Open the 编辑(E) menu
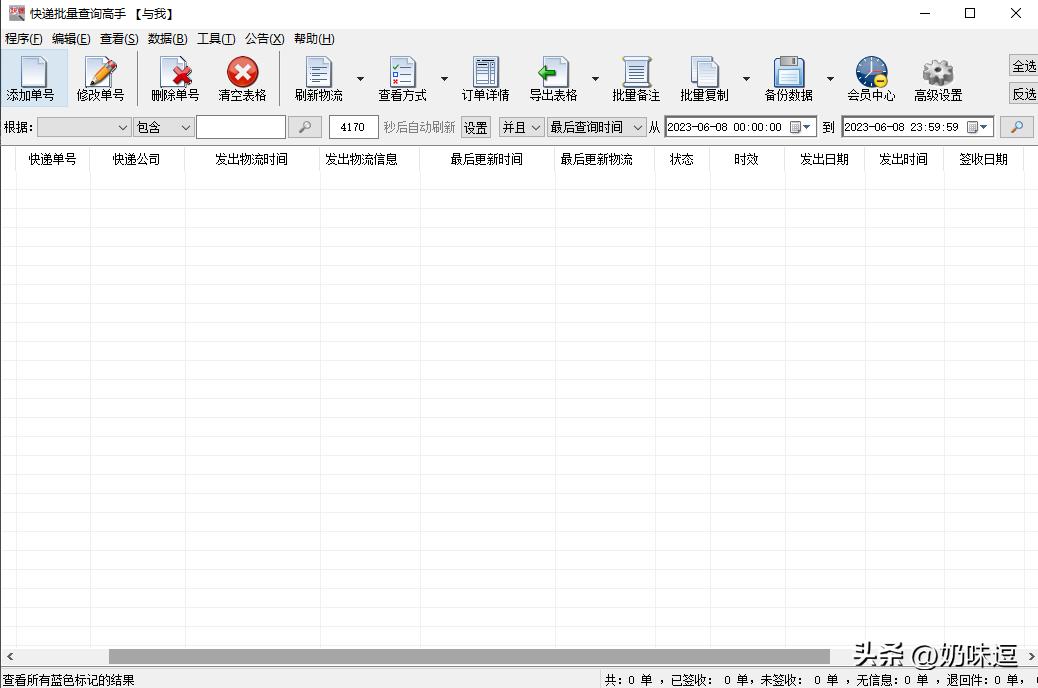1038x688 pixels. click(71, 39)
